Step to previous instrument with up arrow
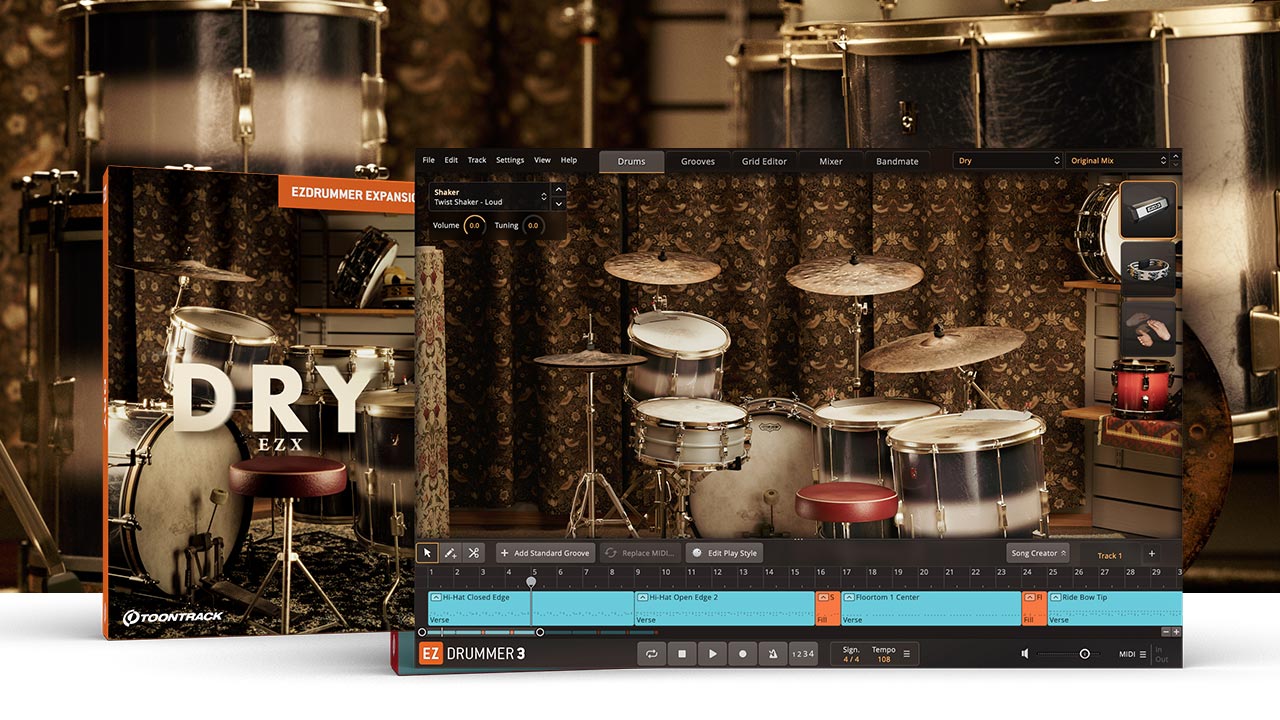 (x=558, y=190)
